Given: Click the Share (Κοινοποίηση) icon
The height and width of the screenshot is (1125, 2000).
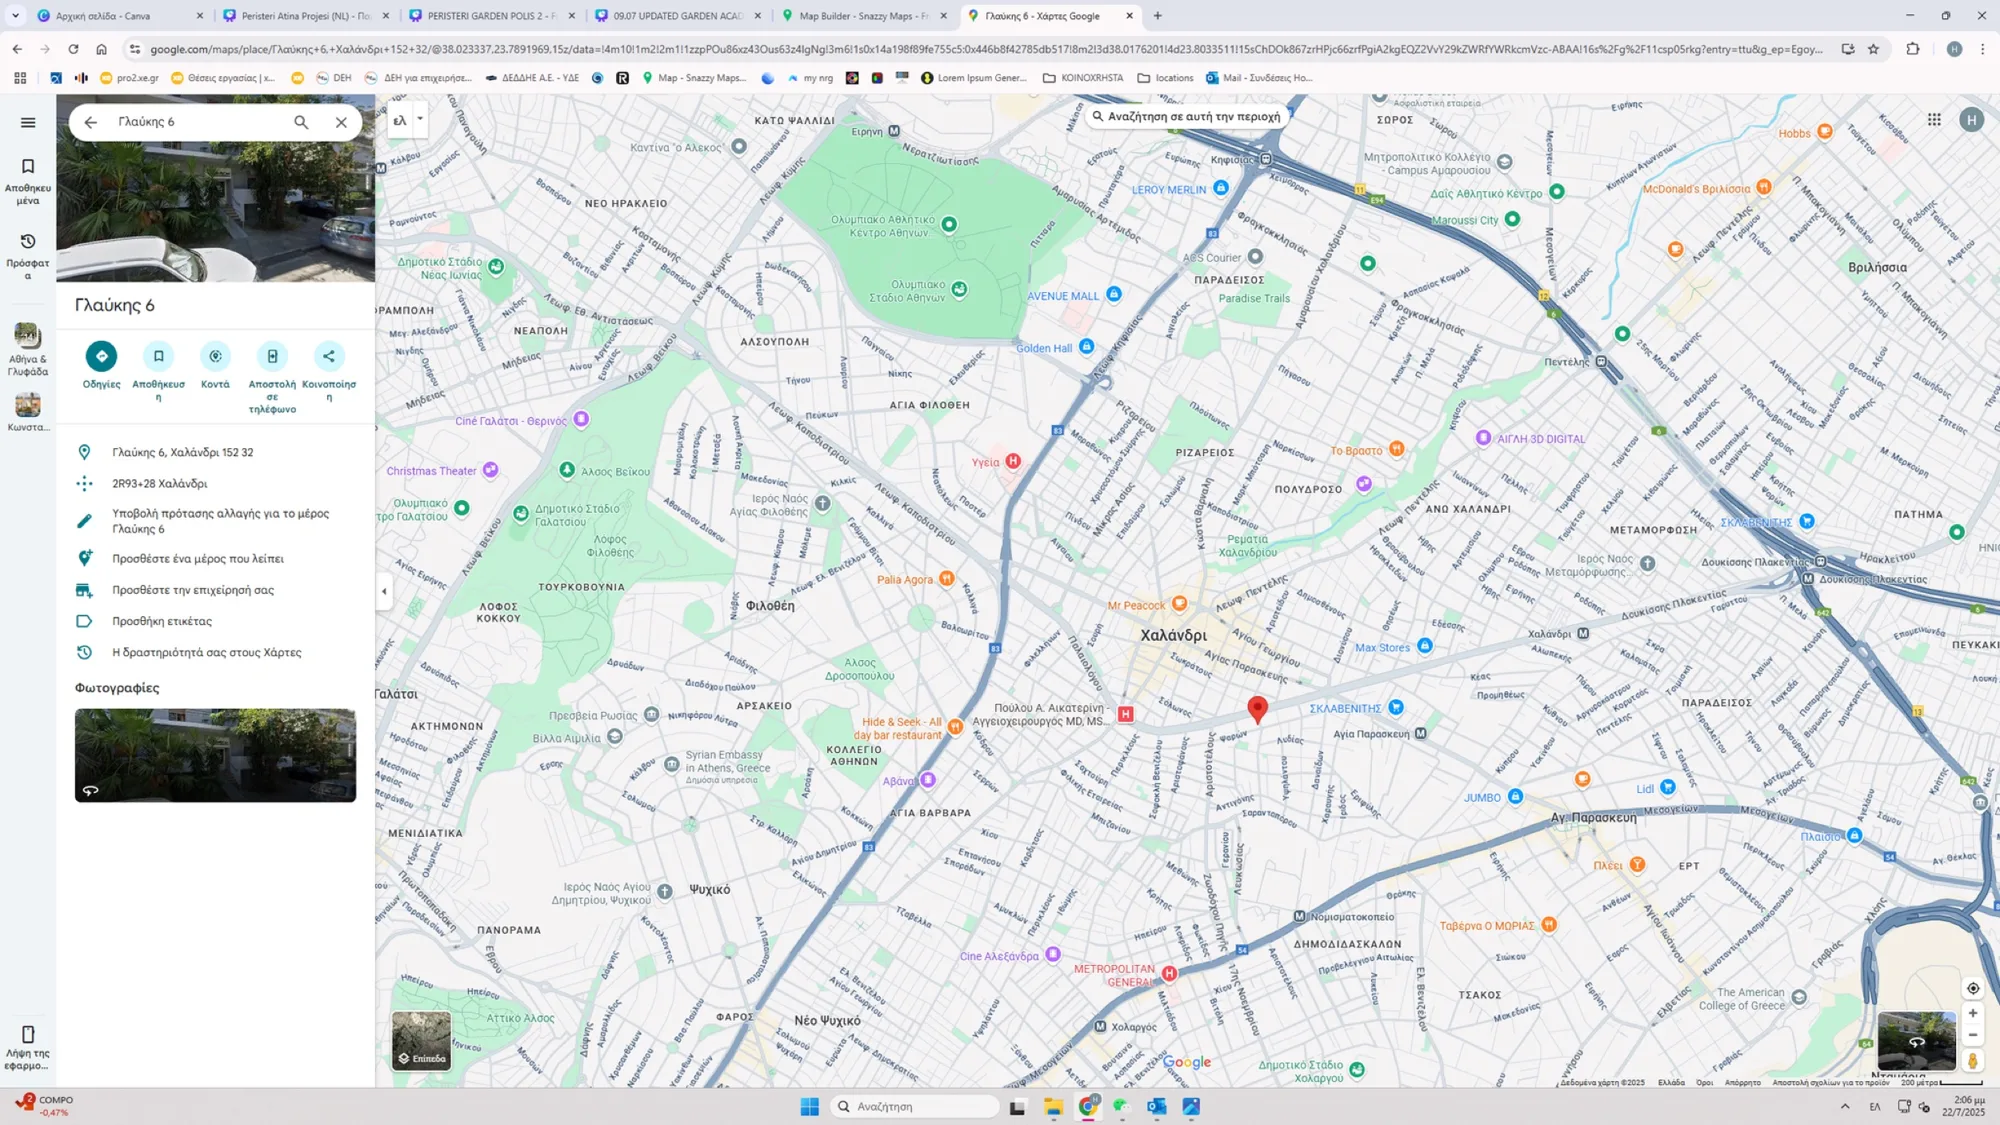Looking at the screenshot, I should [x=329, y=356].
